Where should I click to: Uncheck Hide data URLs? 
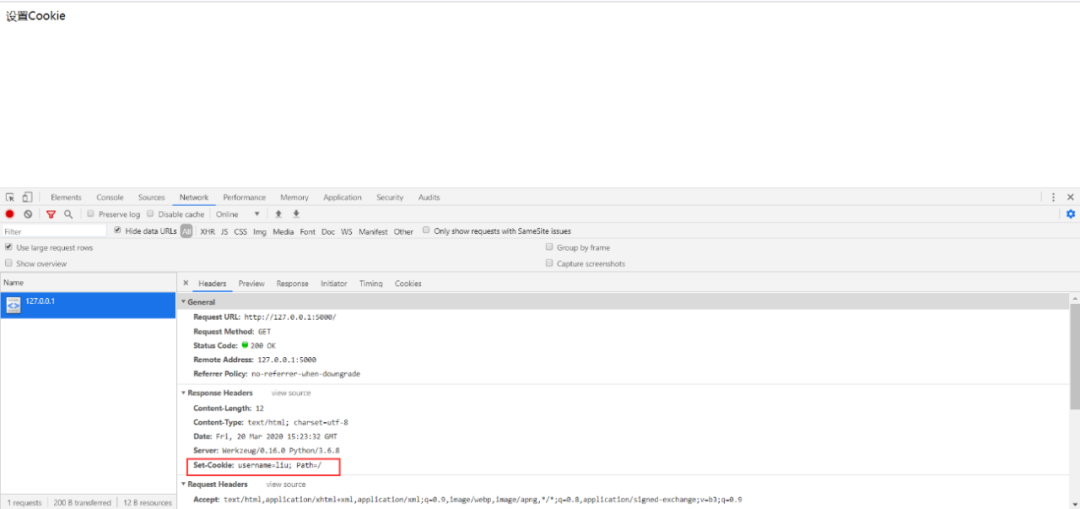pyautogui.click(x=118, y=230)
